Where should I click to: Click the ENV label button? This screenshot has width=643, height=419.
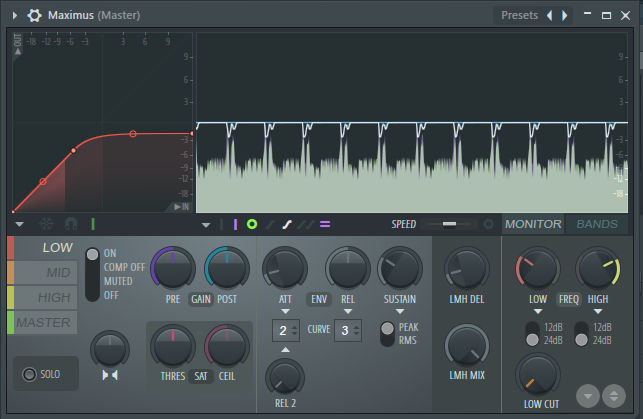coord(319,299)
